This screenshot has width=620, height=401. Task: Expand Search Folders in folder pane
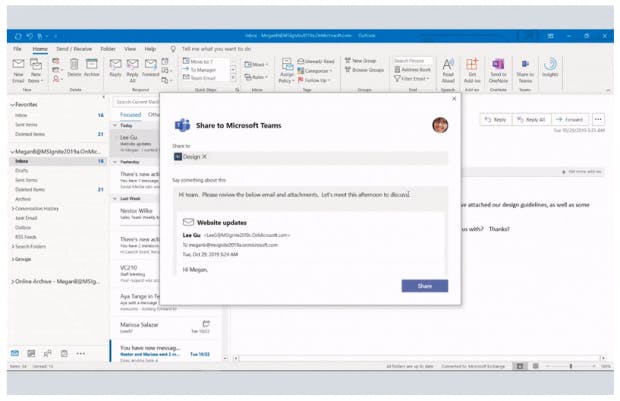pos(13,246)
